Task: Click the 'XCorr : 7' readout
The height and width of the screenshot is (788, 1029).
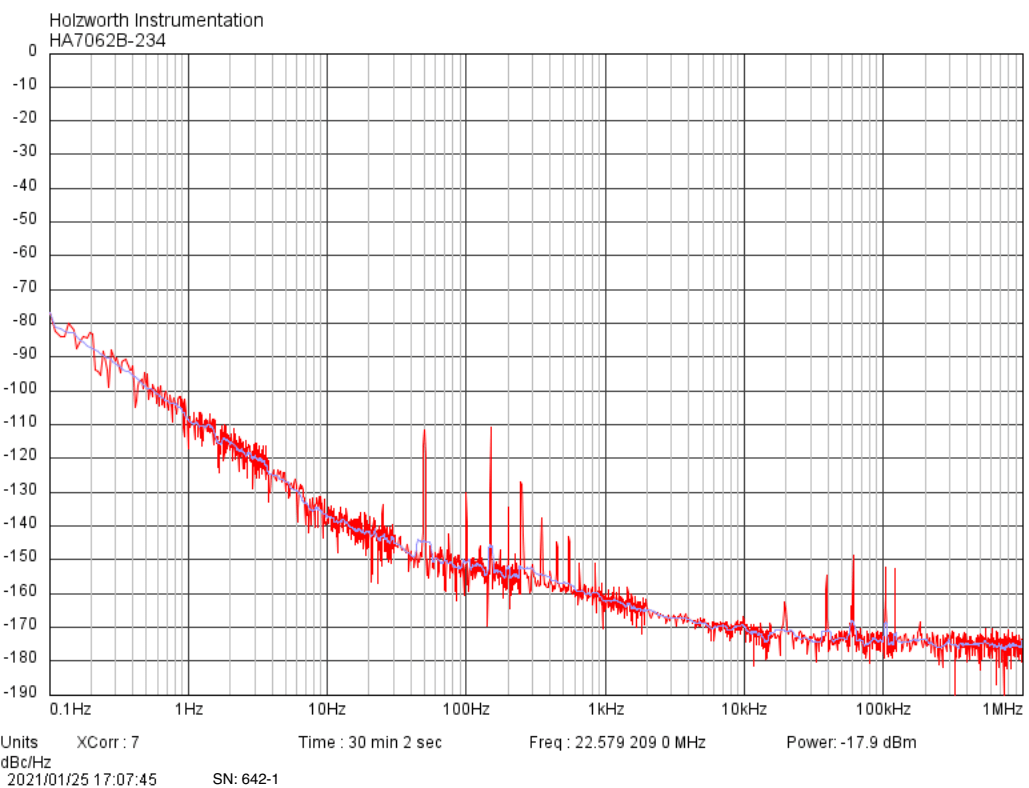Action: pos(108,742)
